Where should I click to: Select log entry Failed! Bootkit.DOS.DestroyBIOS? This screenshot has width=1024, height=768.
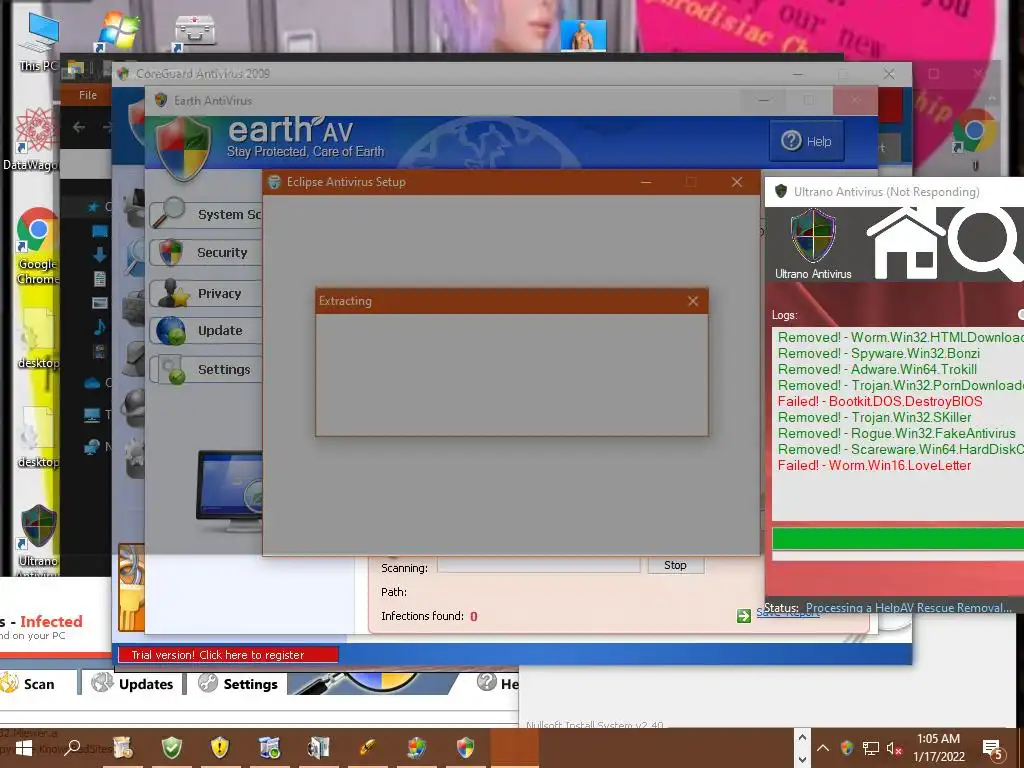880,401
